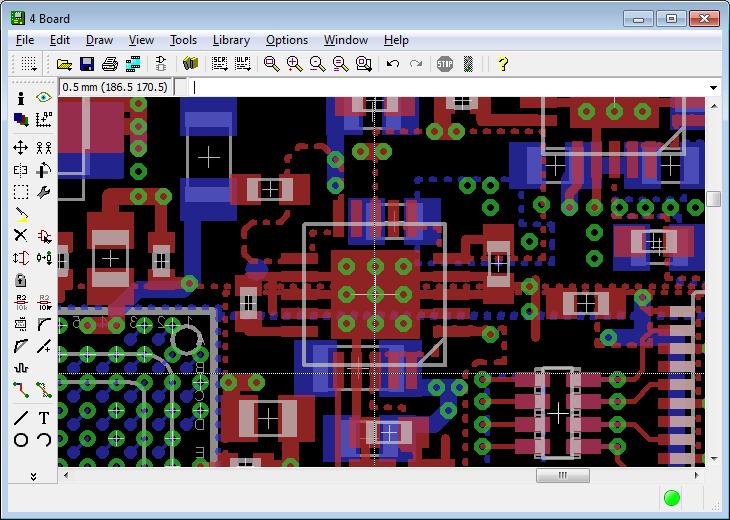Zoom out with the minus magnifier
730x520 pixels.
coord(317,63)
